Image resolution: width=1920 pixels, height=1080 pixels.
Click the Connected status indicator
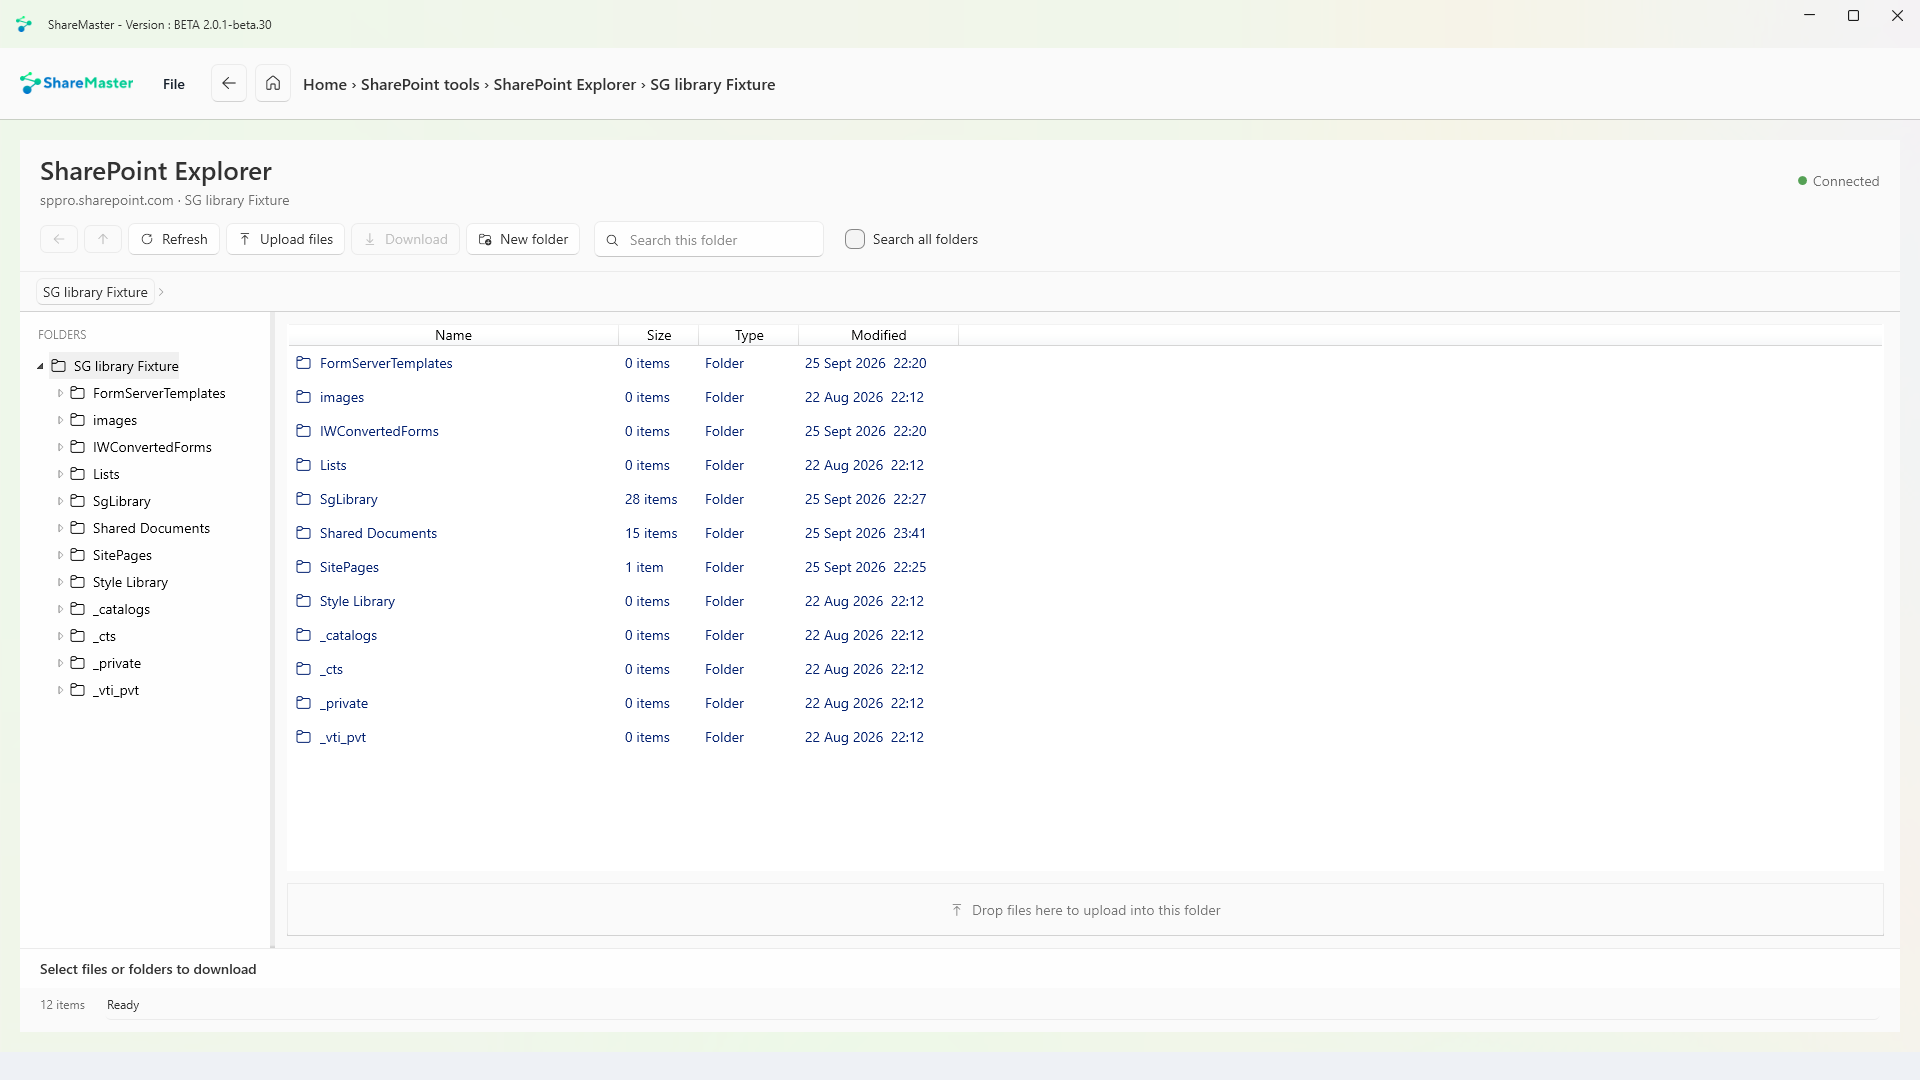point(1838,181)
